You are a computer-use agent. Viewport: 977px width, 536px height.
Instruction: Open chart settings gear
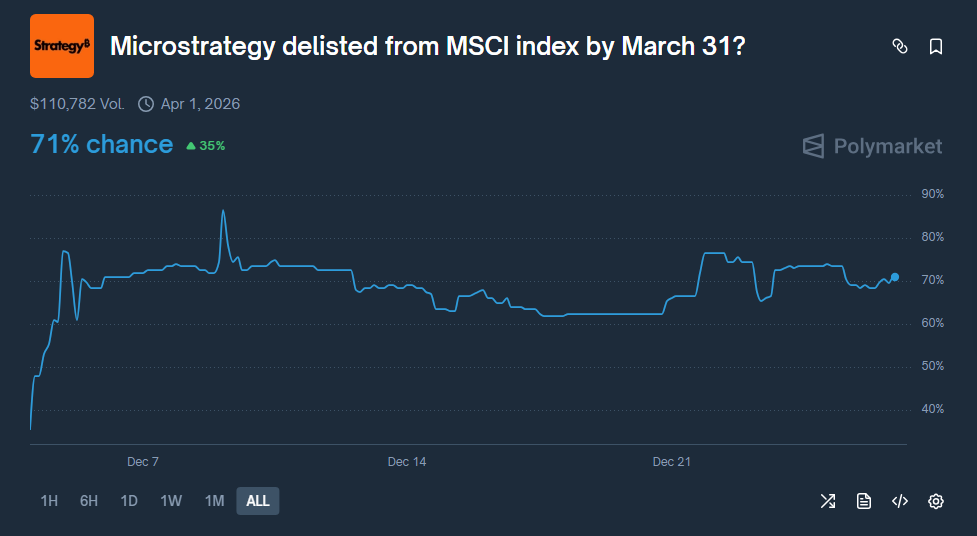tap(936, 501)
